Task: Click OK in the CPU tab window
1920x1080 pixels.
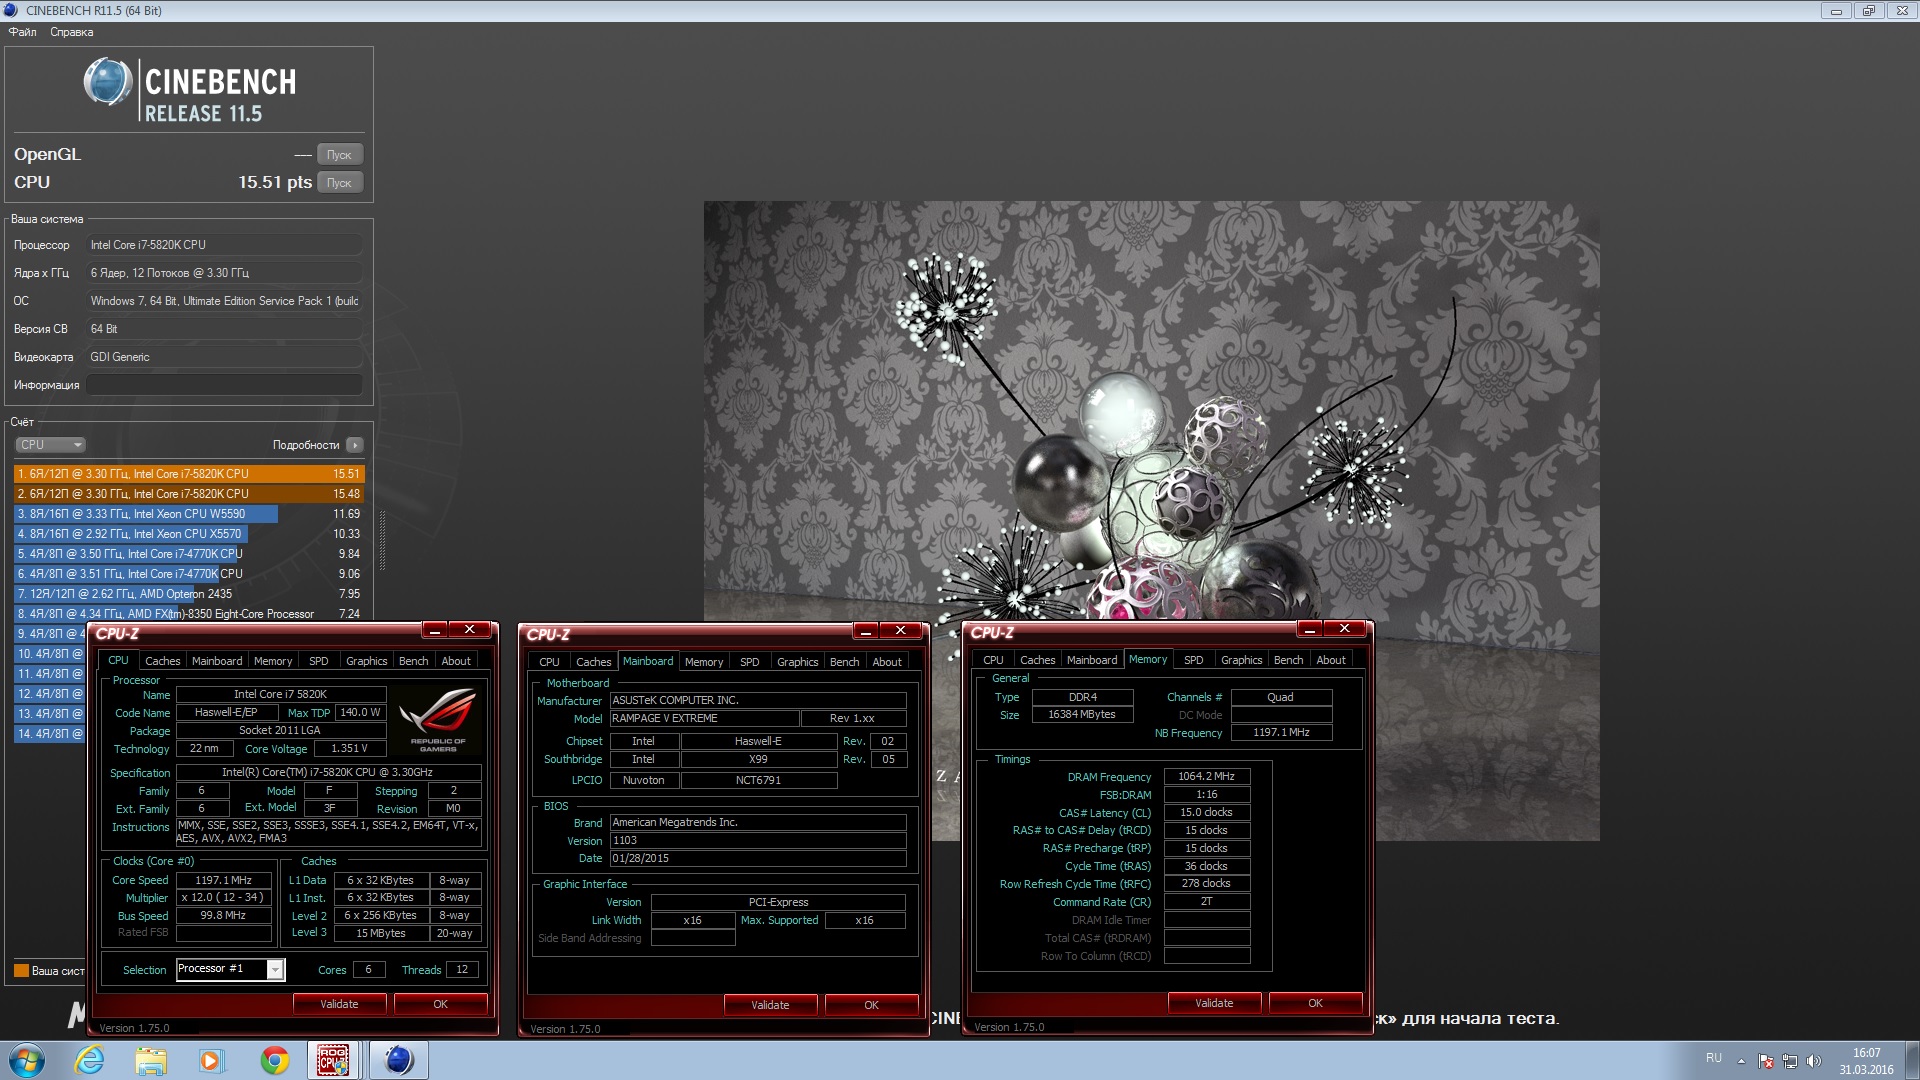Action: click(440, 1004)
